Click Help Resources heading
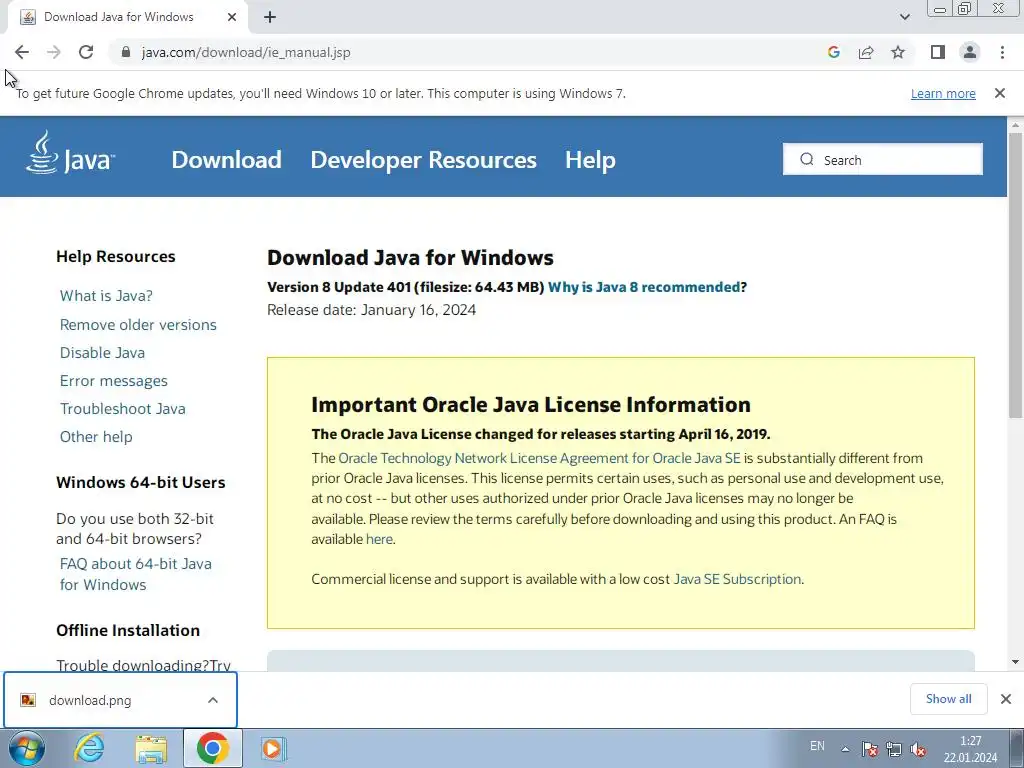Image resolution: width=1024 pixels, height=768 pixels. (116, 257)
